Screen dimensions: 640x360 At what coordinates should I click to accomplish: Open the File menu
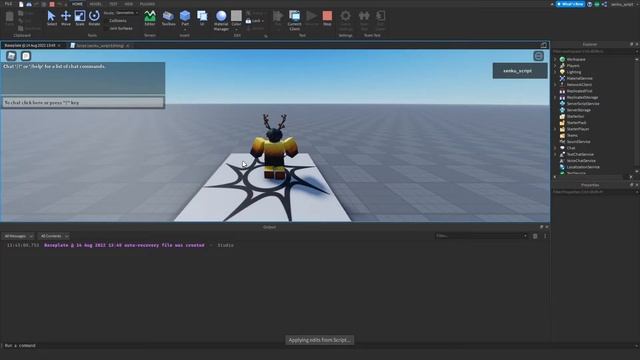pyautogui.click(x=8, y=4)
